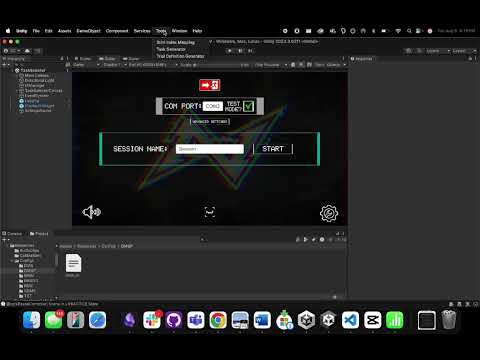480x360 pixels.
Task: Click the Unity Step frame button
Action: tap(251, 51)
